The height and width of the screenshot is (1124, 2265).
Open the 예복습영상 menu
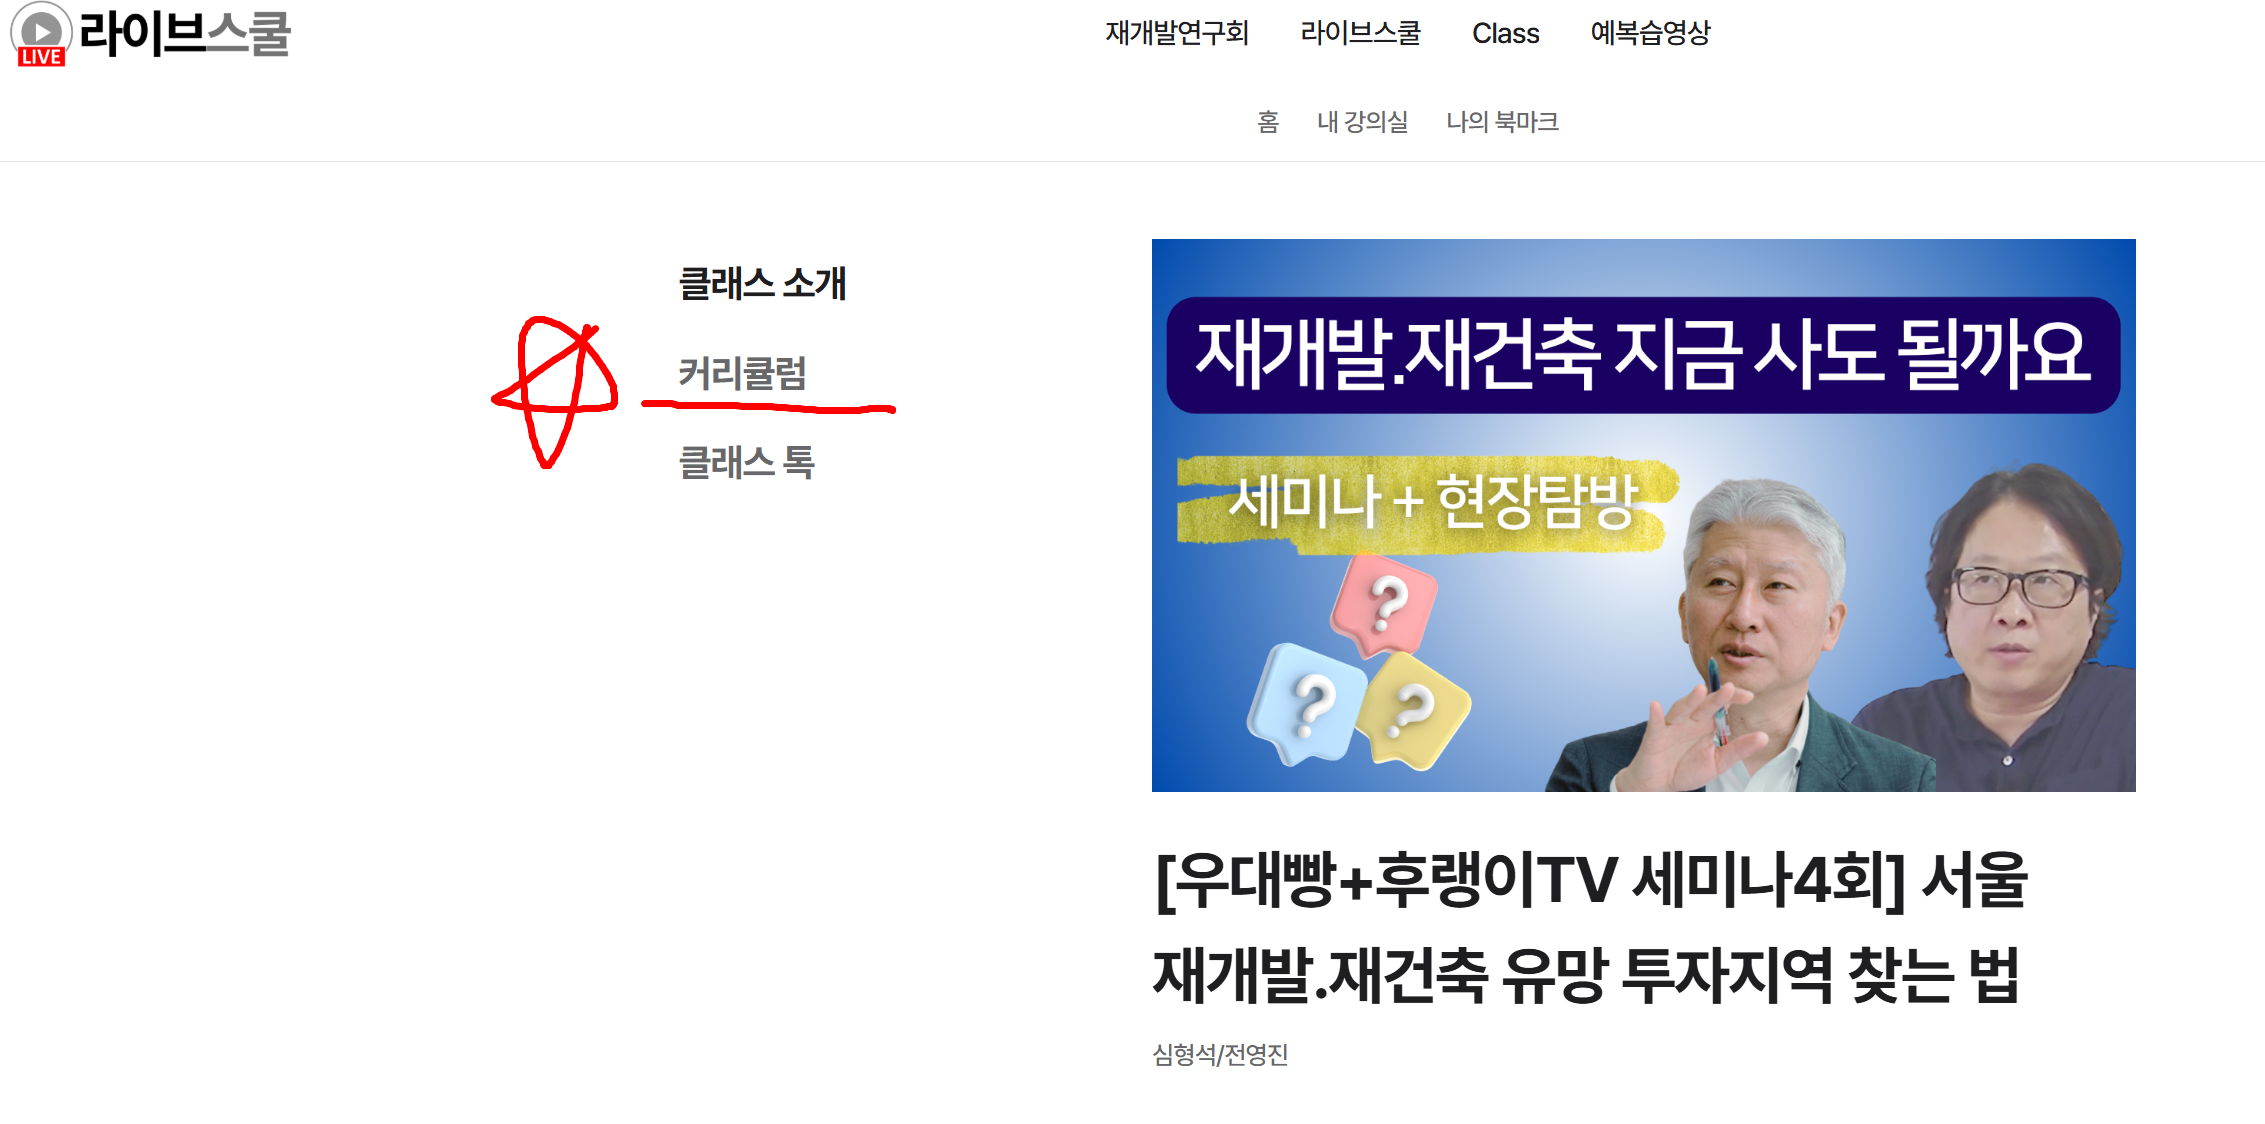1650,33
